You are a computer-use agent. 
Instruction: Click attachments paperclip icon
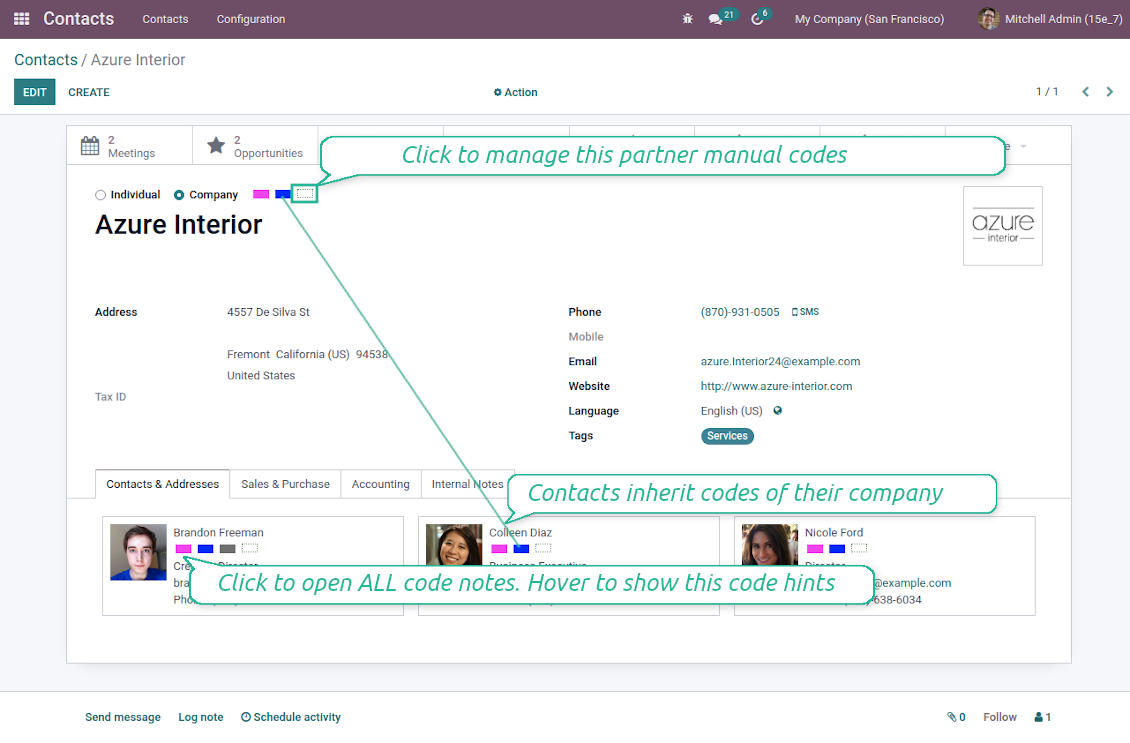[951, 717]
